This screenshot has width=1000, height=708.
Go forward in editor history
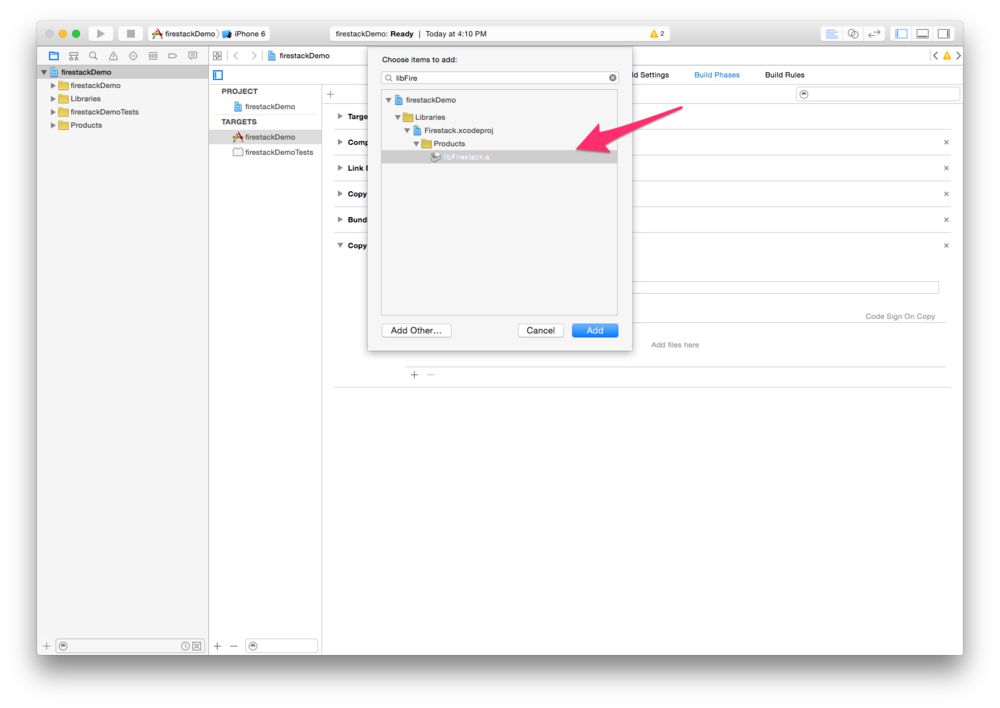pyautogui.click(x=253, y=55)
